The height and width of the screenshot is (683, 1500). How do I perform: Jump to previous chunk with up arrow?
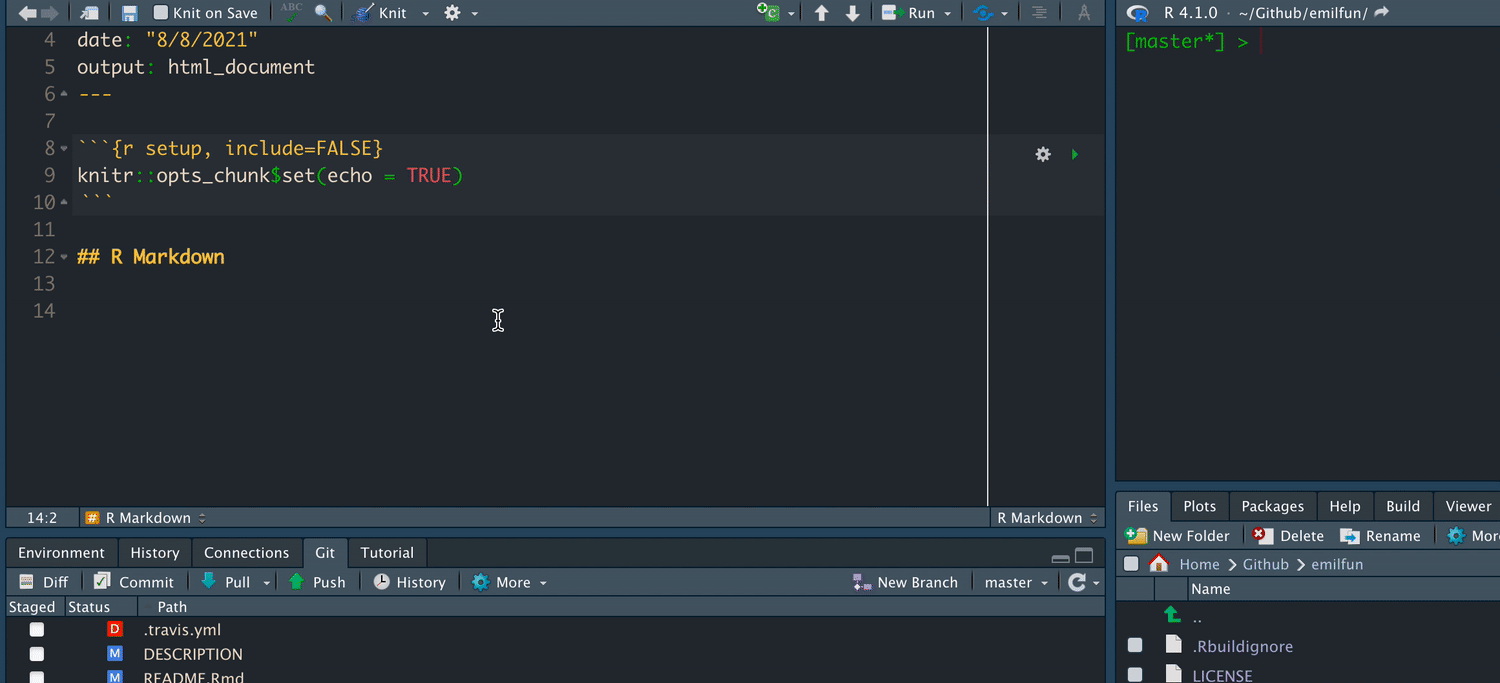tap(821, 13)
